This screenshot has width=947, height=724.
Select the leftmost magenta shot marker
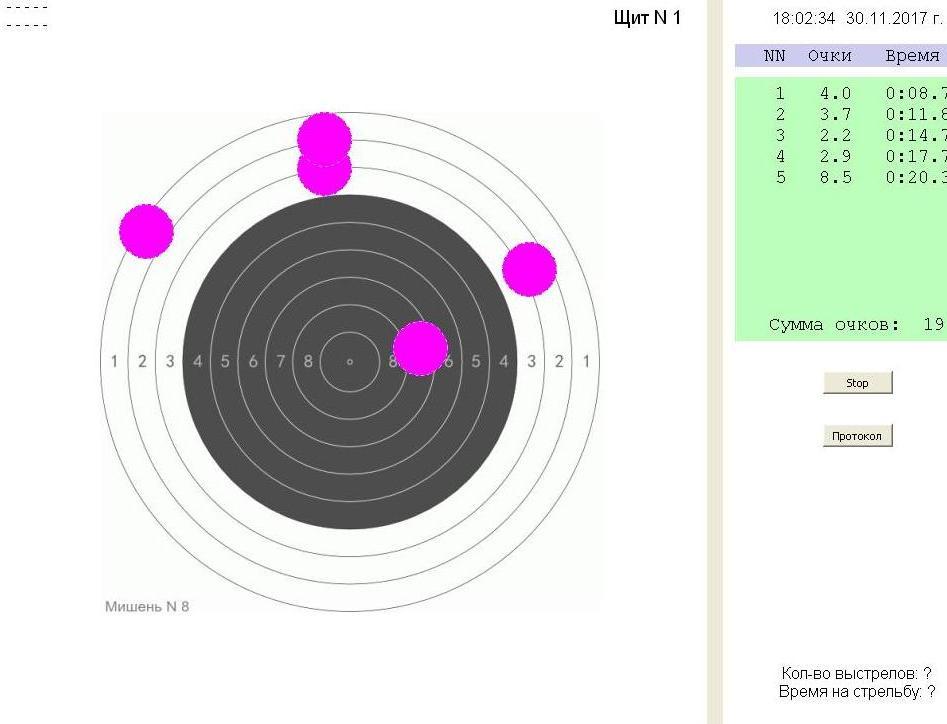point(146,231)
